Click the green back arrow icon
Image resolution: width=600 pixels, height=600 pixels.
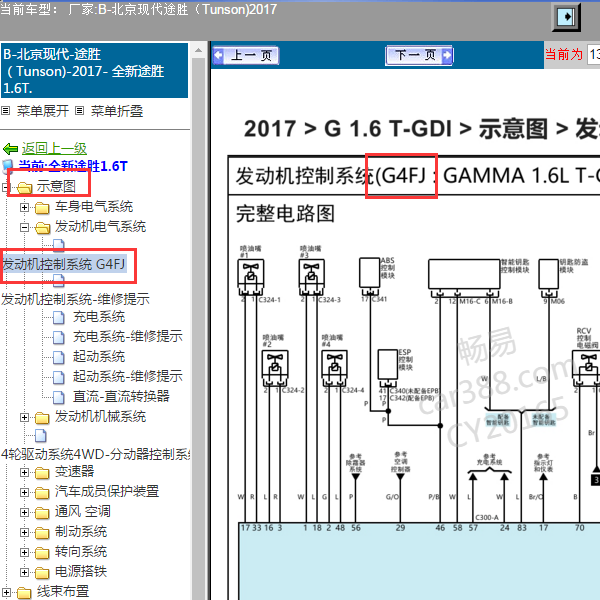click(10, 148)
